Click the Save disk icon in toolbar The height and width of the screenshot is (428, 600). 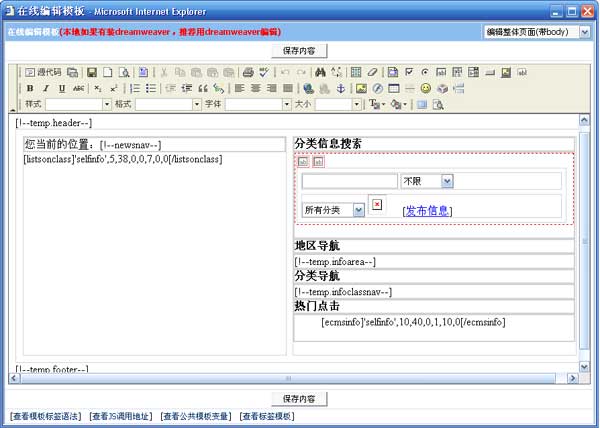pos(92,73)
